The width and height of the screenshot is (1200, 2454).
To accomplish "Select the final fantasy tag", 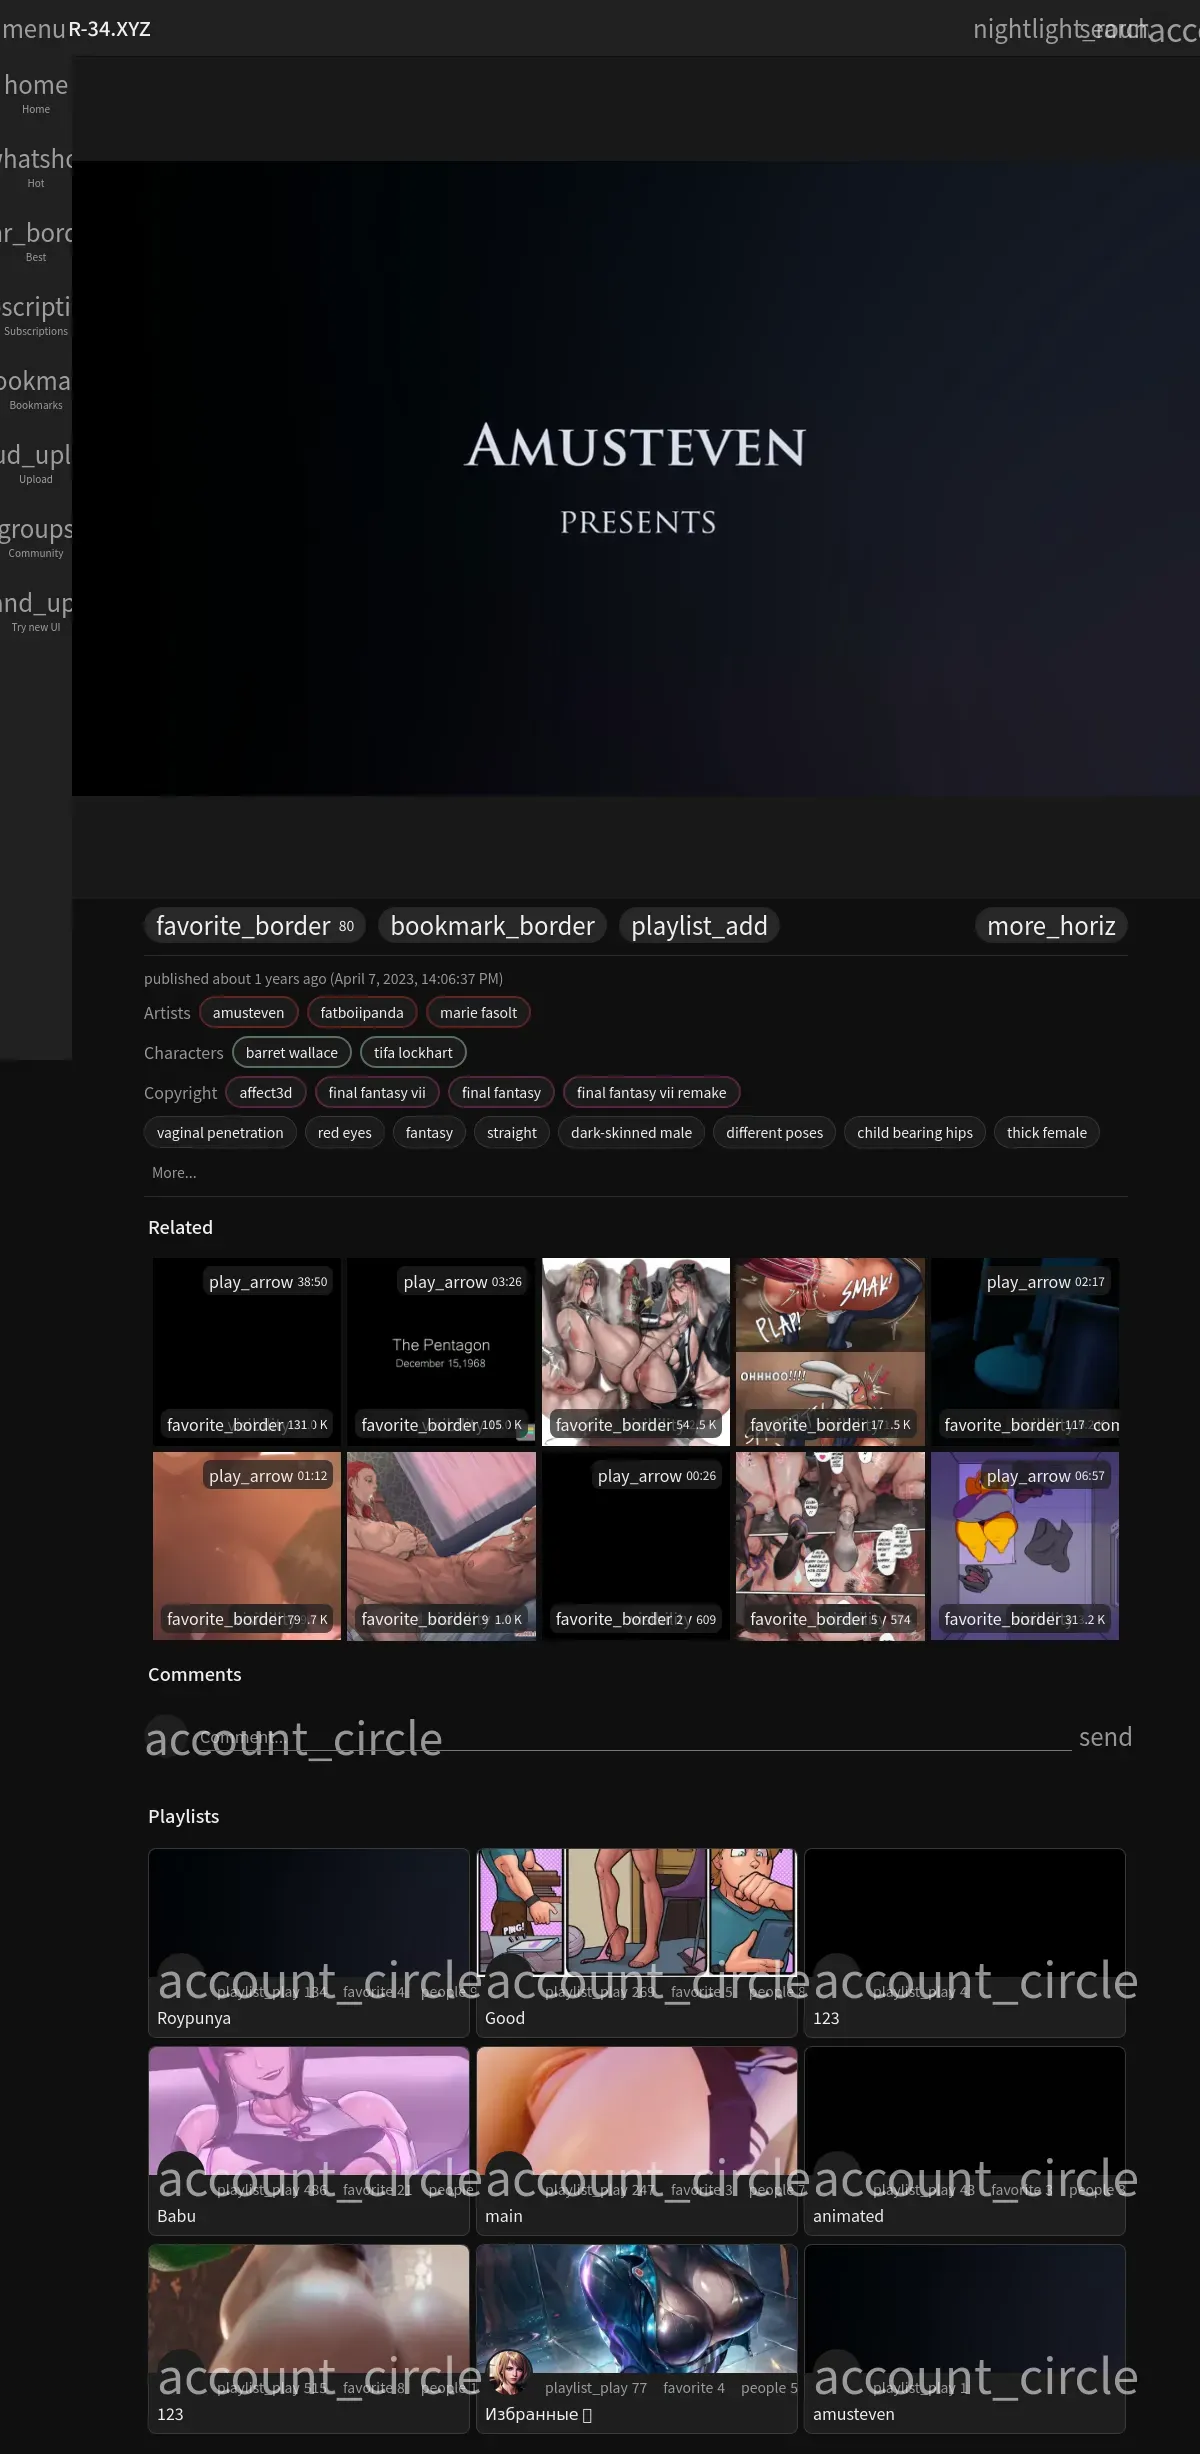I will (x=501, y=1093).
